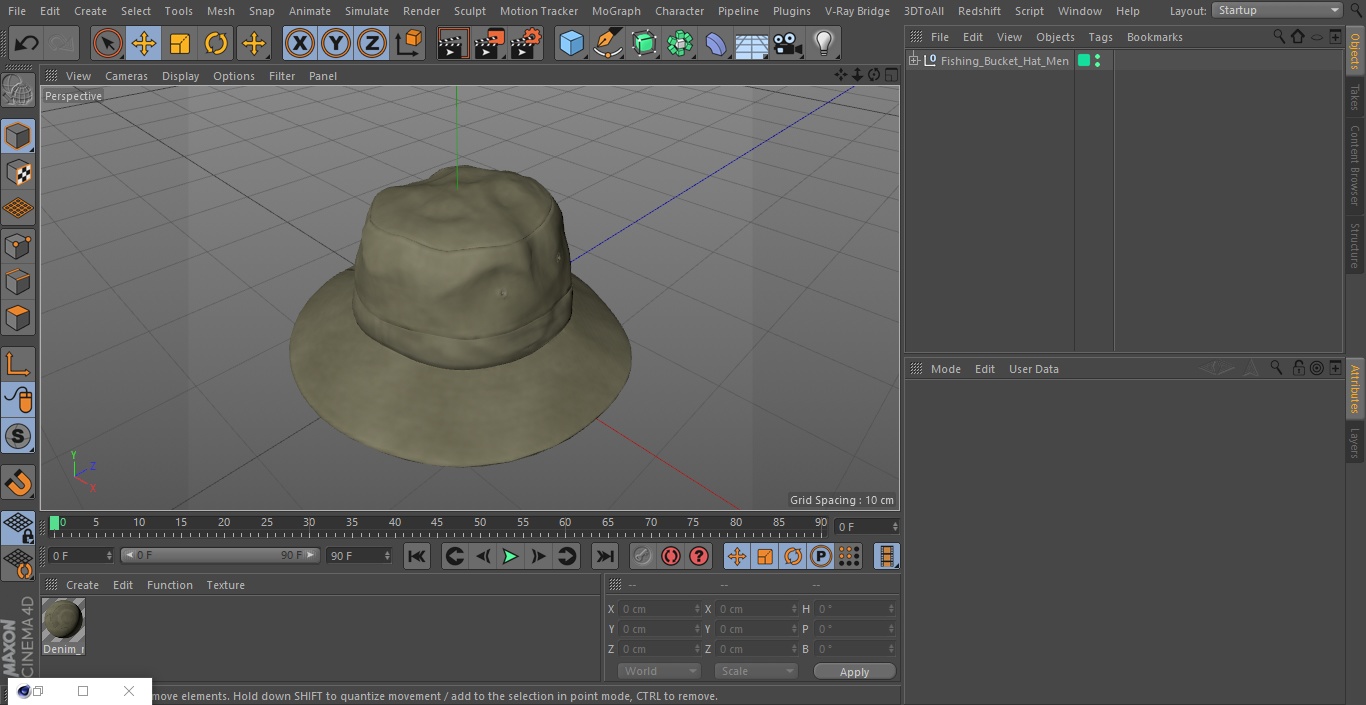Activate the Scale tool
Image resolution: width=1366 pixels, height=705 pixels.
coord(180,43)
